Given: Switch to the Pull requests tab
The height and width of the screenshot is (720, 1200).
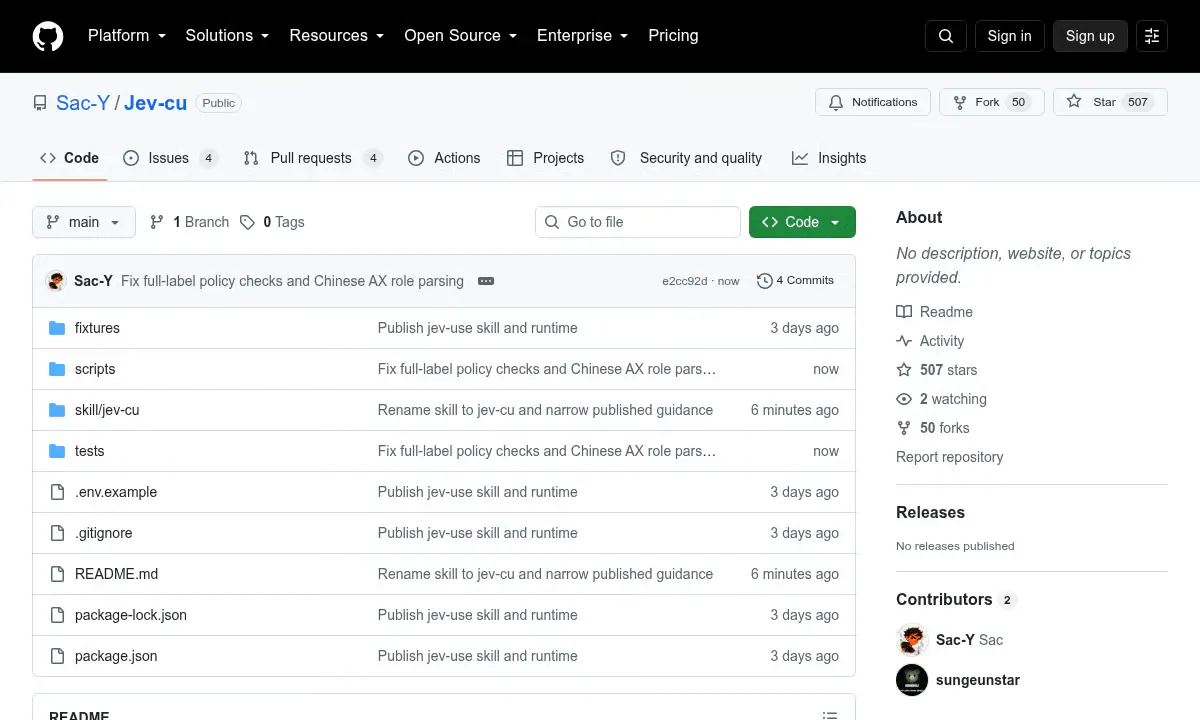Looking at the screenshot, I should tap(313, 158).
